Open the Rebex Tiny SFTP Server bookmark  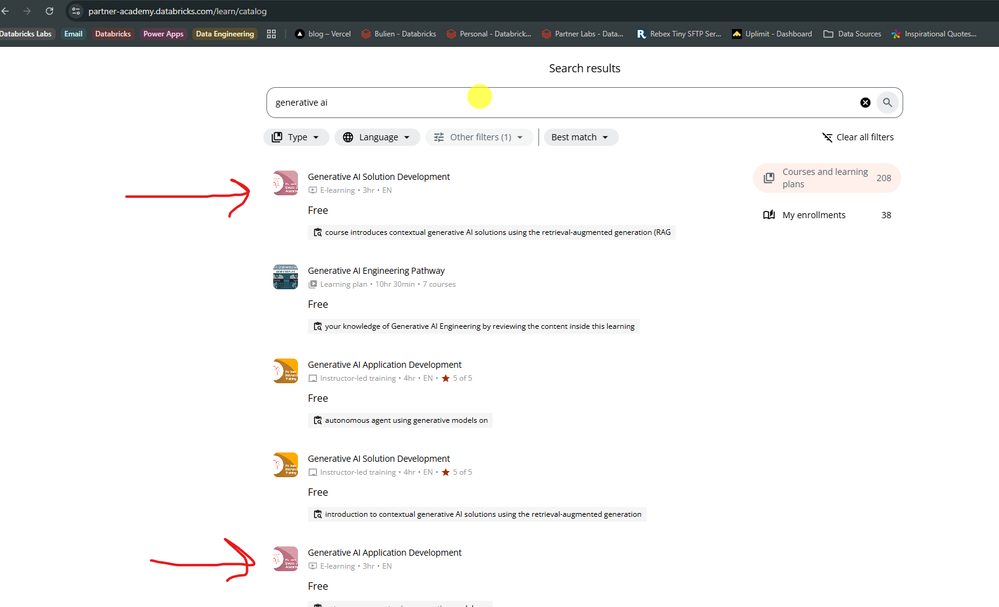[x=678, y=34]
